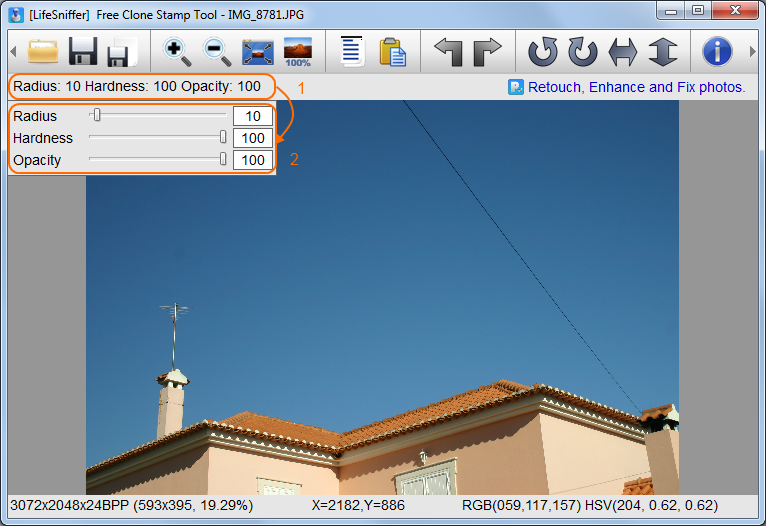Rotate the image counterclockwise
This screenshot has width=766, height=526.
[x=543, y=51]
